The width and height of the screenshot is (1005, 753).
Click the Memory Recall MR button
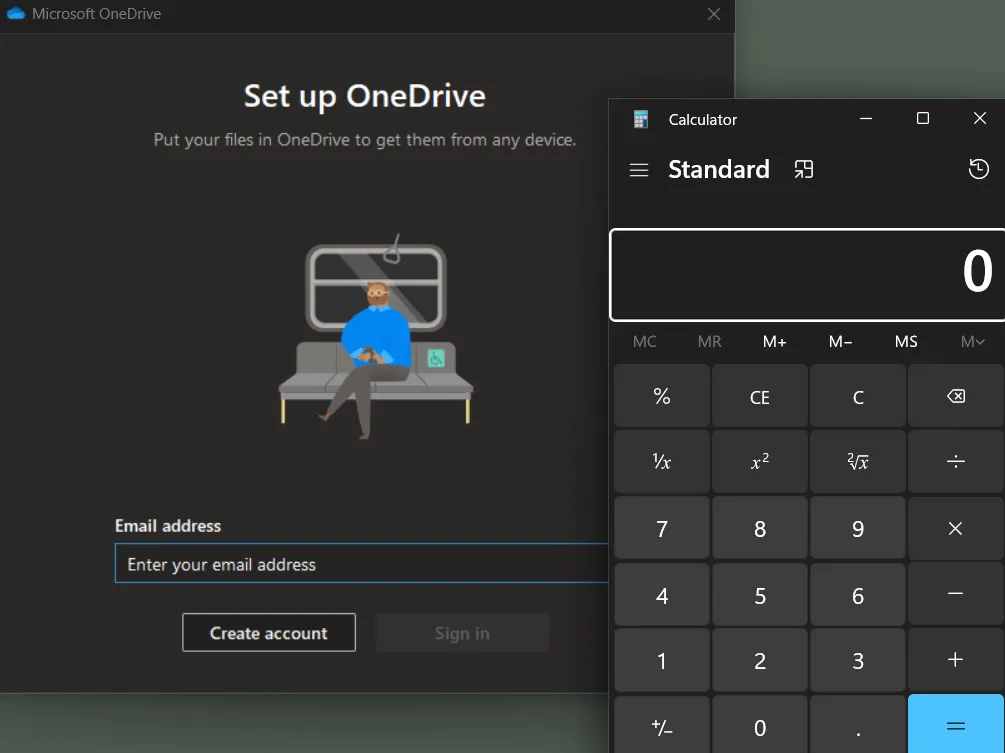710,342
